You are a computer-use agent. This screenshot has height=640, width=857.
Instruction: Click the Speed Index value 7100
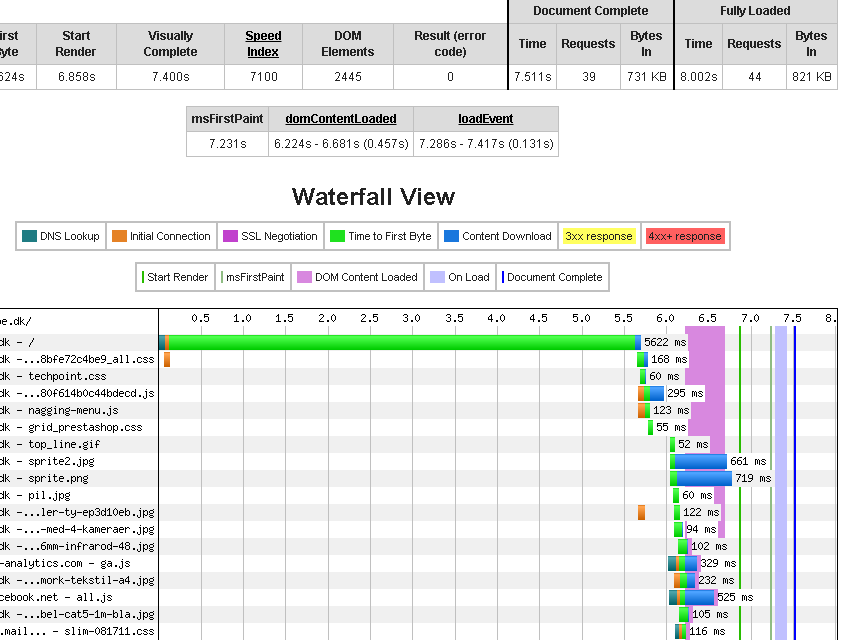(263, 77)
